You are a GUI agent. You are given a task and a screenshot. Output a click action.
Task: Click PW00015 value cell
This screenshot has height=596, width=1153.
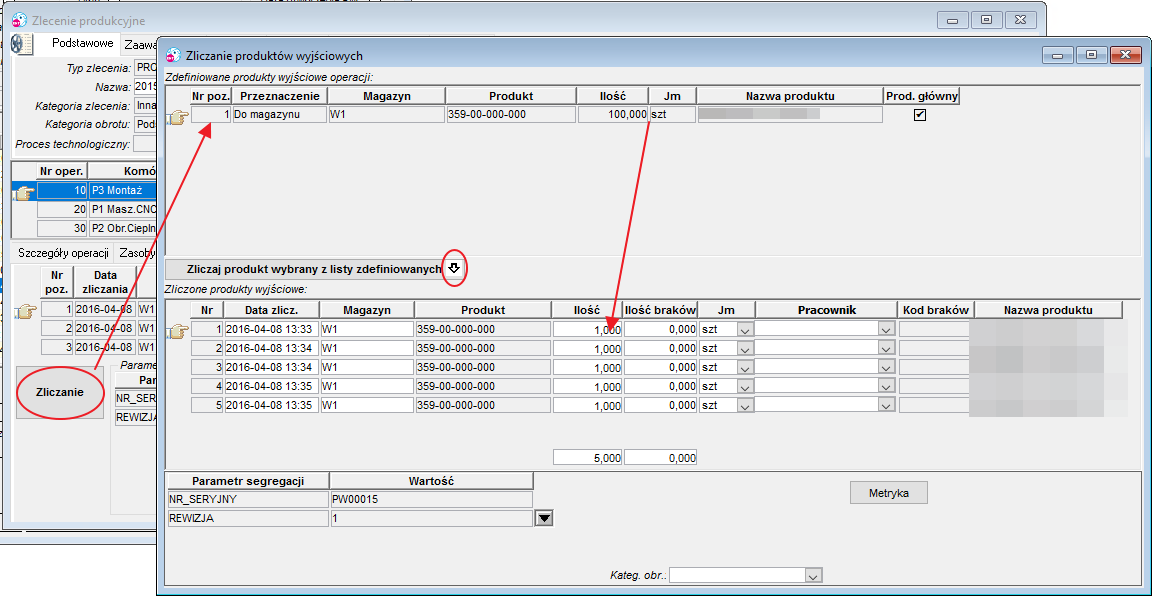(x=431, y=500)
